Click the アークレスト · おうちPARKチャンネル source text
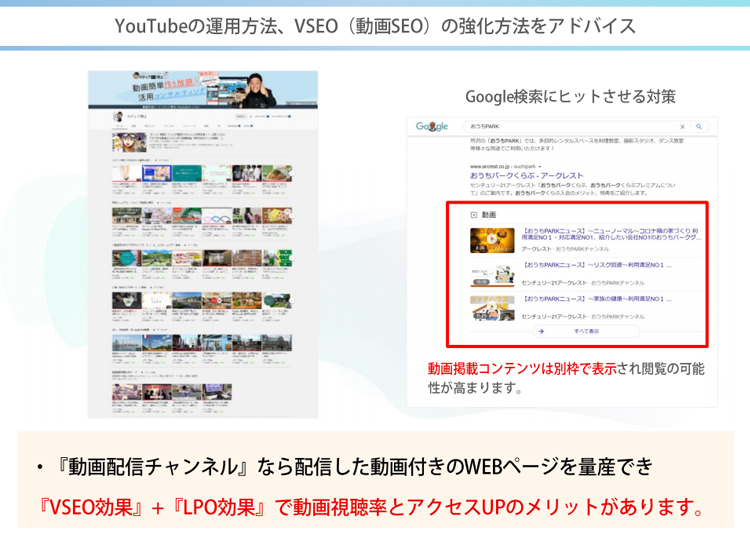Image resolution: width=750 pixels, height=535 pixels. point(565,249)
